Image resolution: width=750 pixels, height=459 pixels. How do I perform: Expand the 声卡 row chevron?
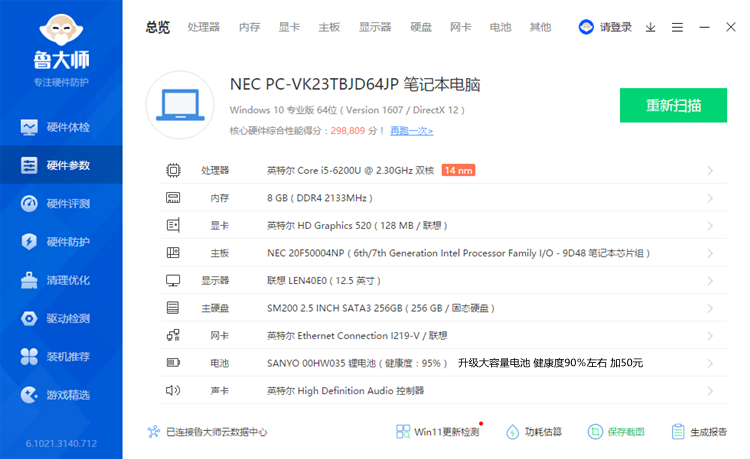pos(710,391)
